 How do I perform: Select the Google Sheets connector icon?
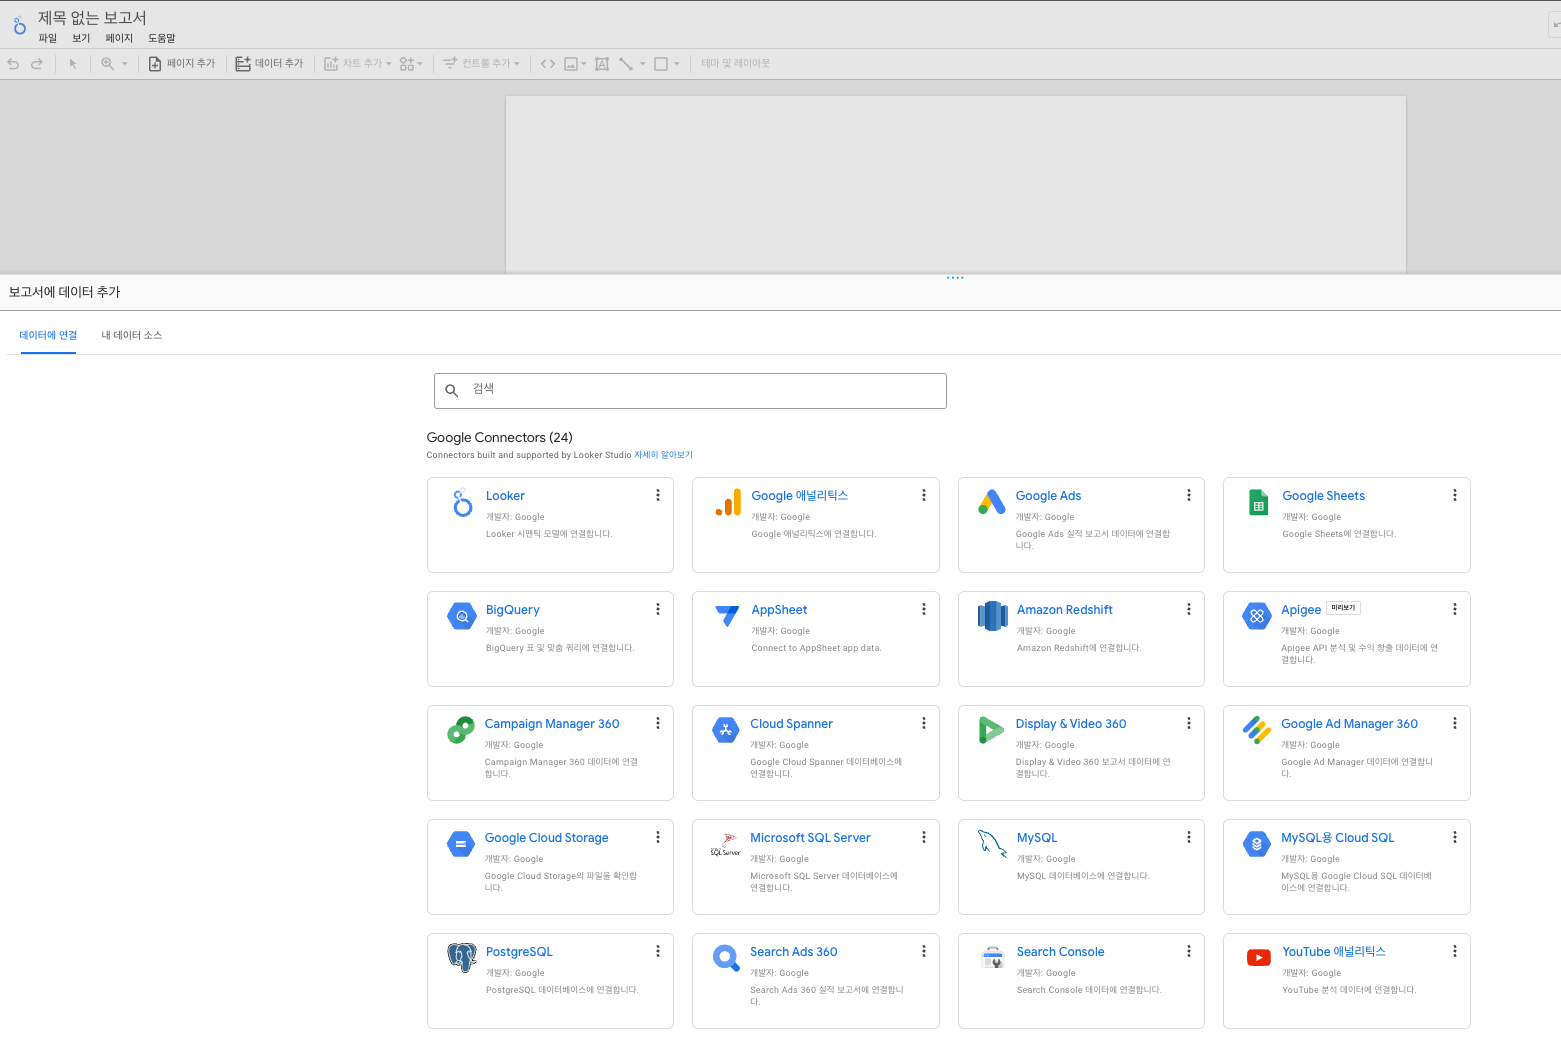pyautogui.click(x=1259, y=502)
